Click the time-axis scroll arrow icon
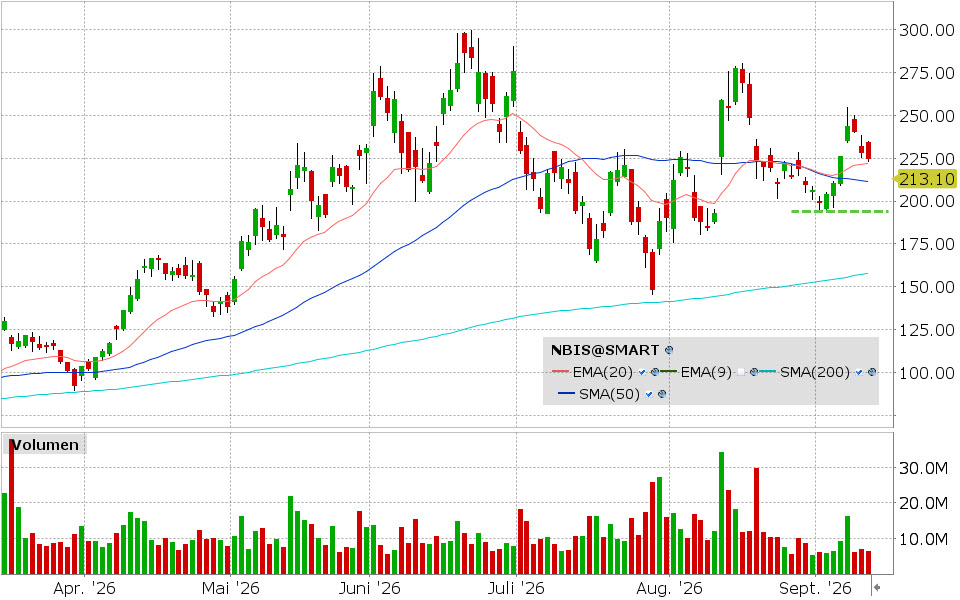 (x=877, y=588)
